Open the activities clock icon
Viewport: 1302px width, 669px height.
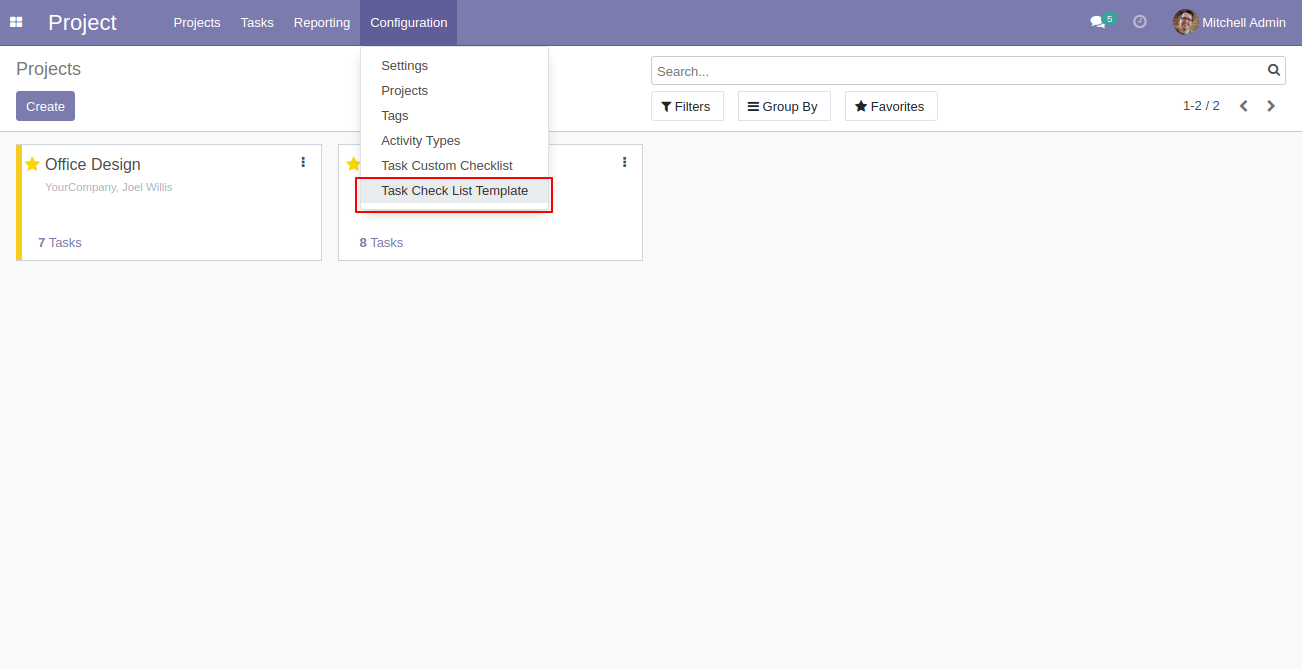tap(1140, 21)
